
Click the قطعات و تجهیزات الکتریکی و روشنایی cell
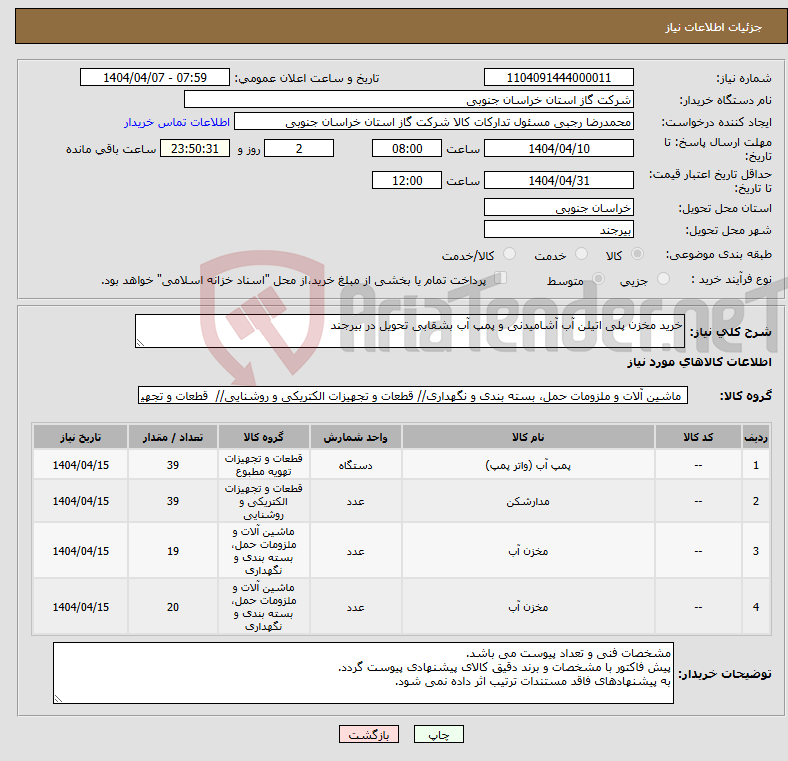(x=263, y=501)
